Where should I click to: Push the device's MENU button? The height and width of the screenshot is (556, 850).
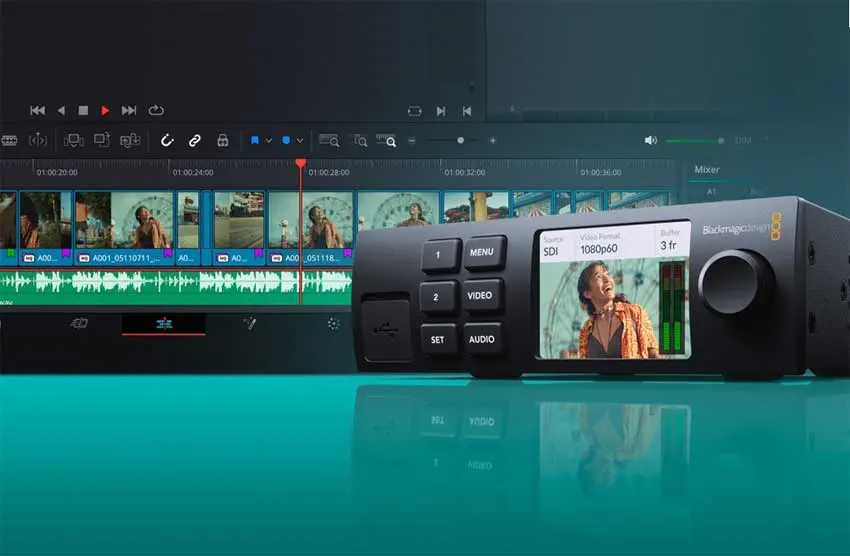pos(484,252)
